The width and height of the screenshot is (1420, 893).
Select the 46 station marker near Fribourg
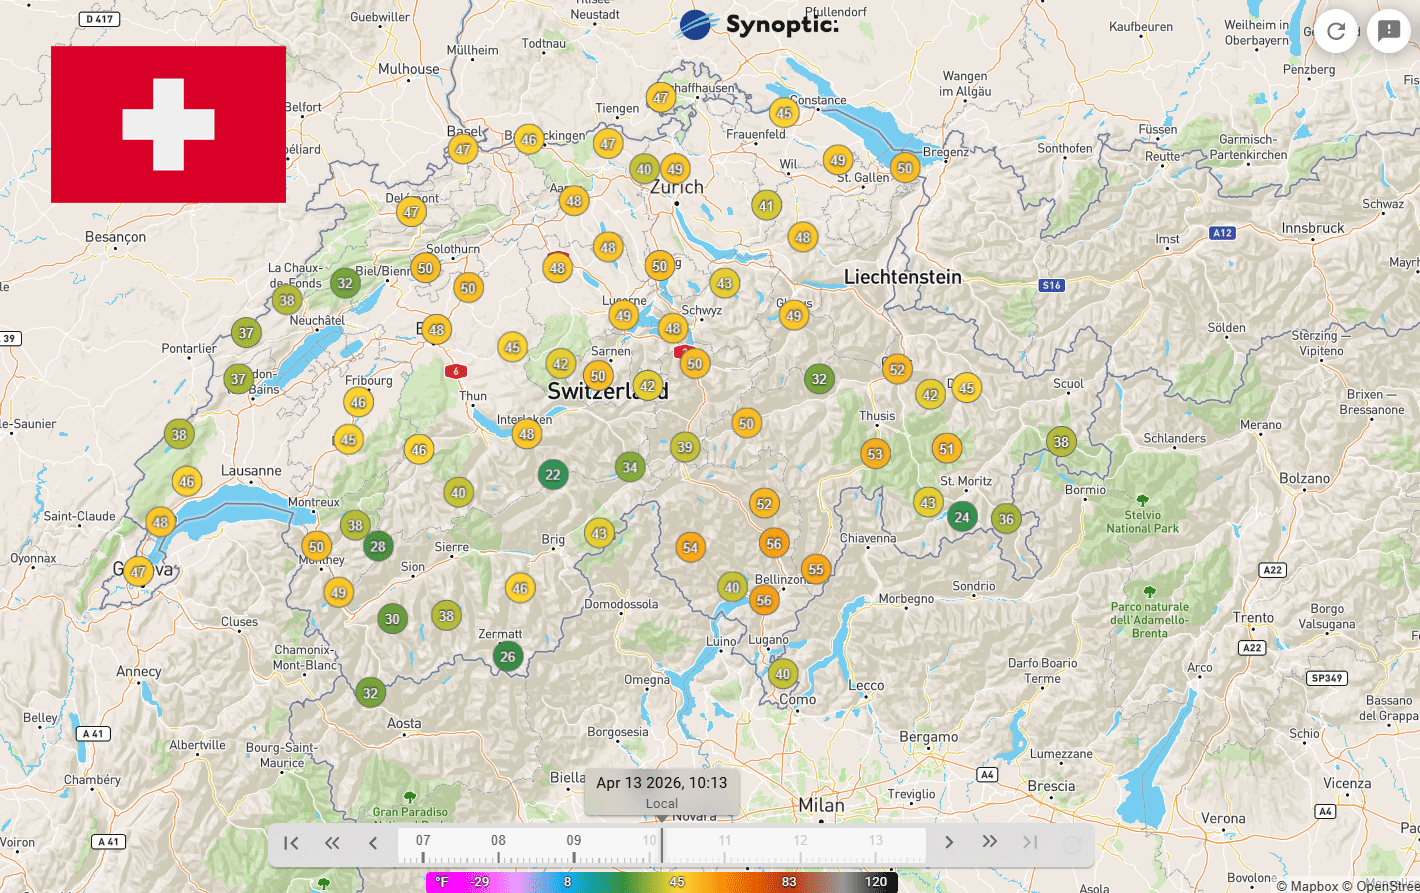point(358,403)
